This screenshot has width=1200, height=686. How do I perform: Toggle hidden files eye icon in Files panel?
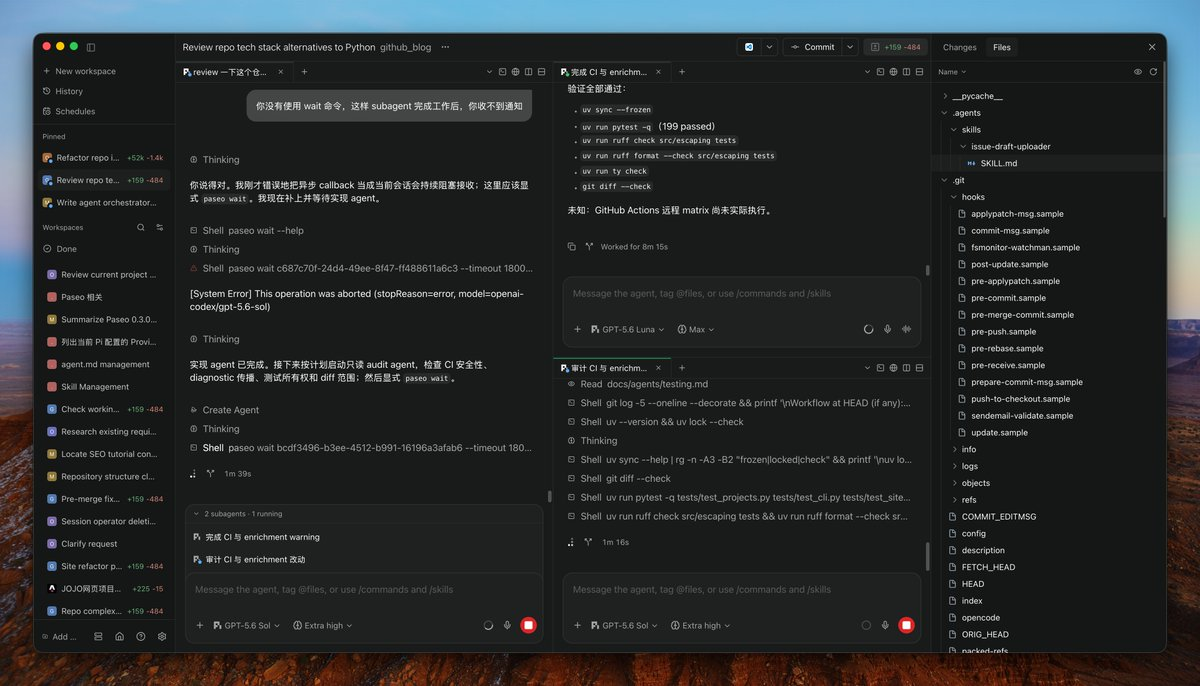pos(1138,72)
